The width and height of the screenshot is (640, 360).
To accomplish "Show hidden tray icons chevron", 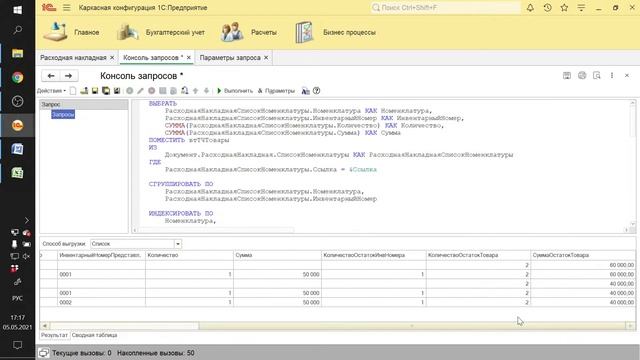I will (x=27, y=220).
